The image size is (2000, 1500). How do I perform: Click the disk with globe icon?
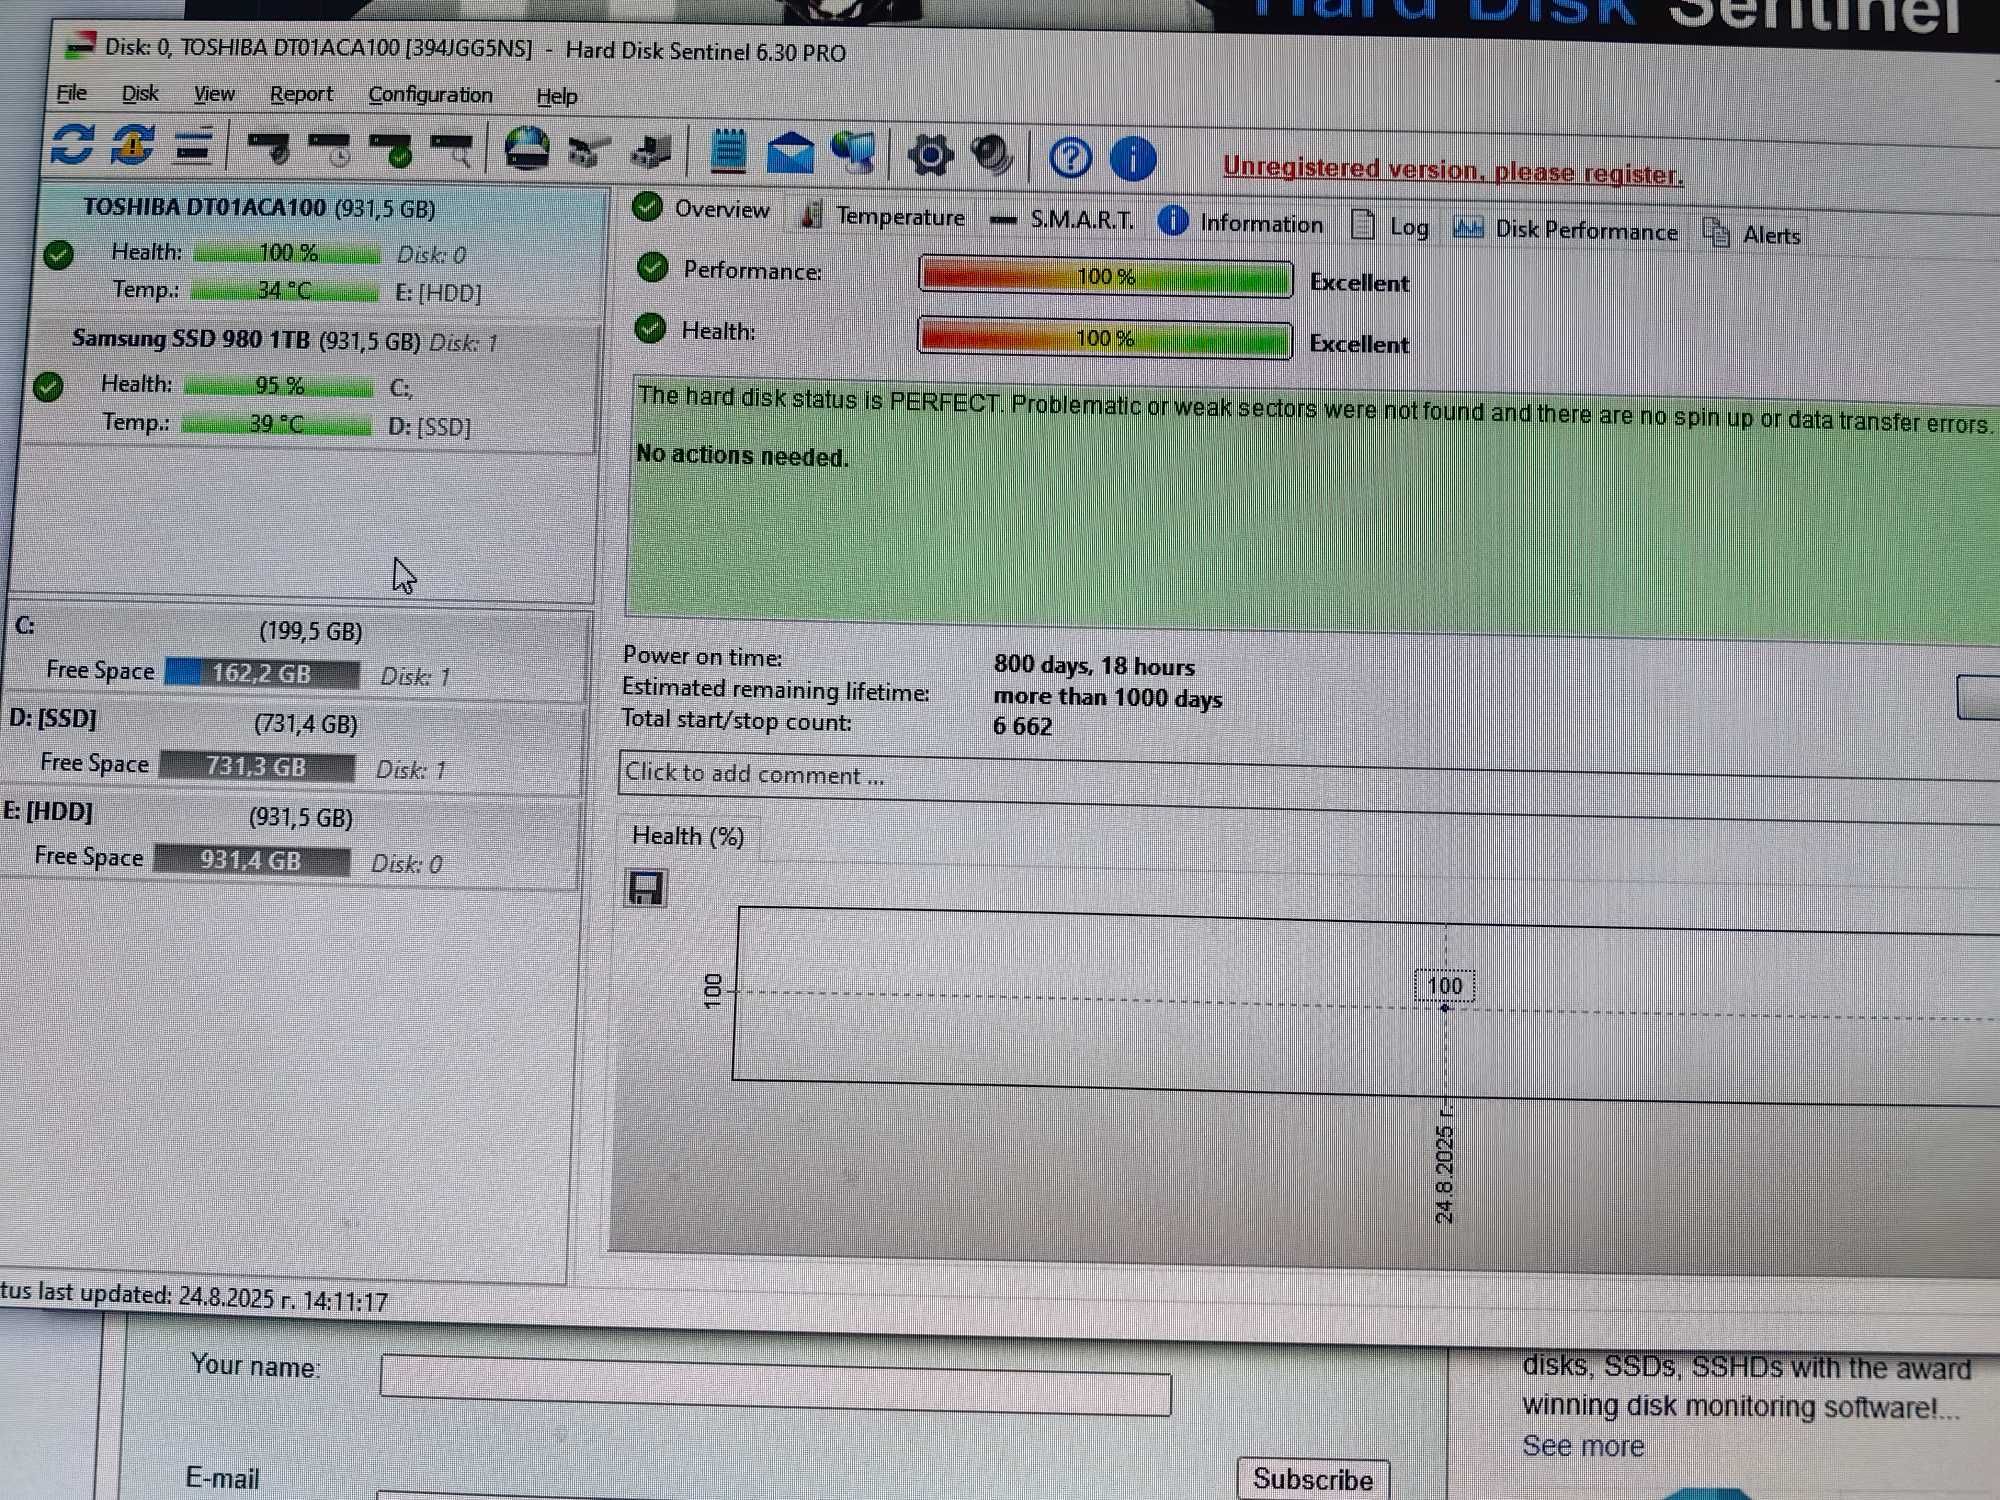(x=527, y=150)
